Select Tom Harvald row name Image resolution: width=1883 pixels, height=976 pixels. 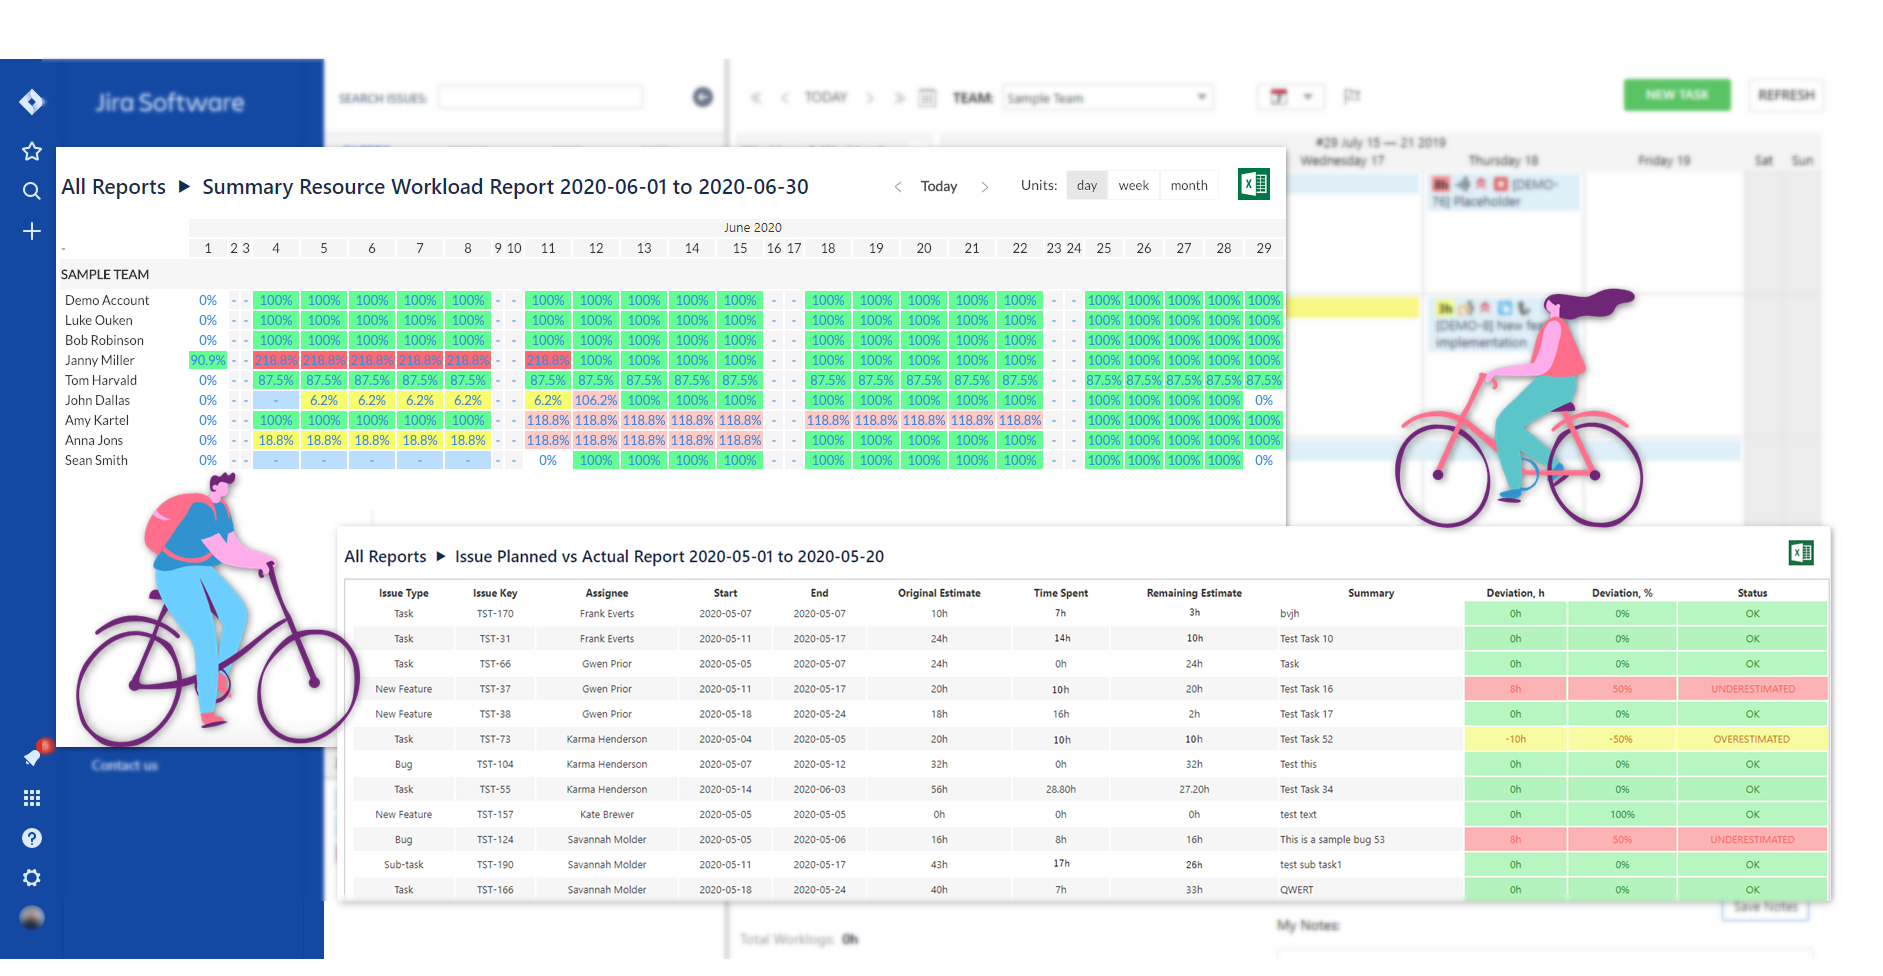point(101,380)
